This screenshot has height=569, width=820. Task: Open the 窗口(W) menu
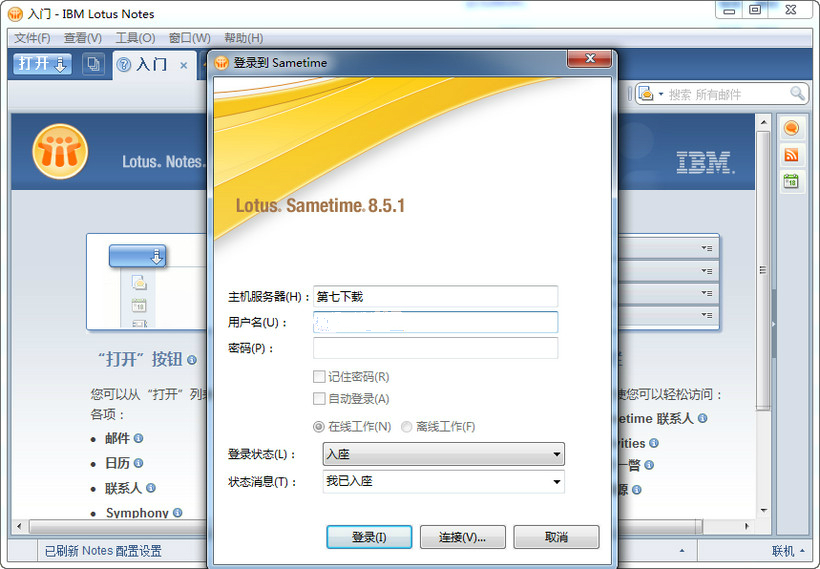pos(189,38)
